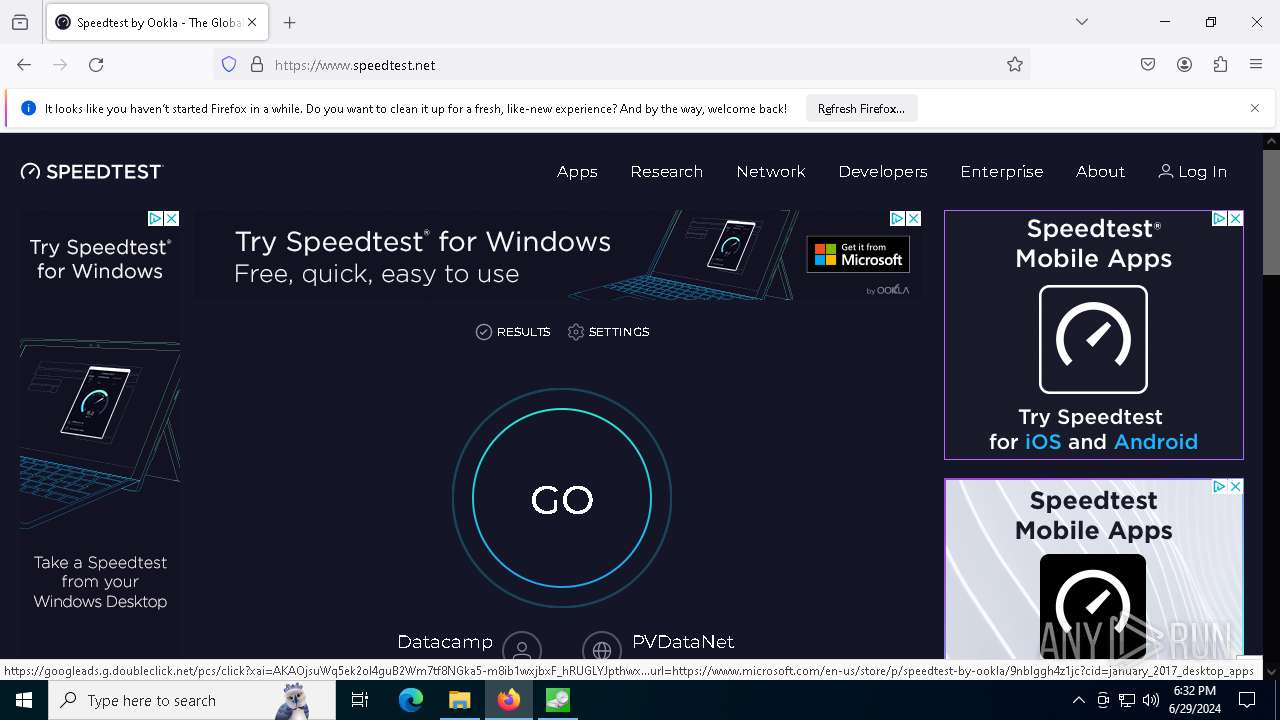Image resolution: width=1280 pixels, height=720 pixels.
Task: Show hidden system tray icons
Action: coord(1078,701)
